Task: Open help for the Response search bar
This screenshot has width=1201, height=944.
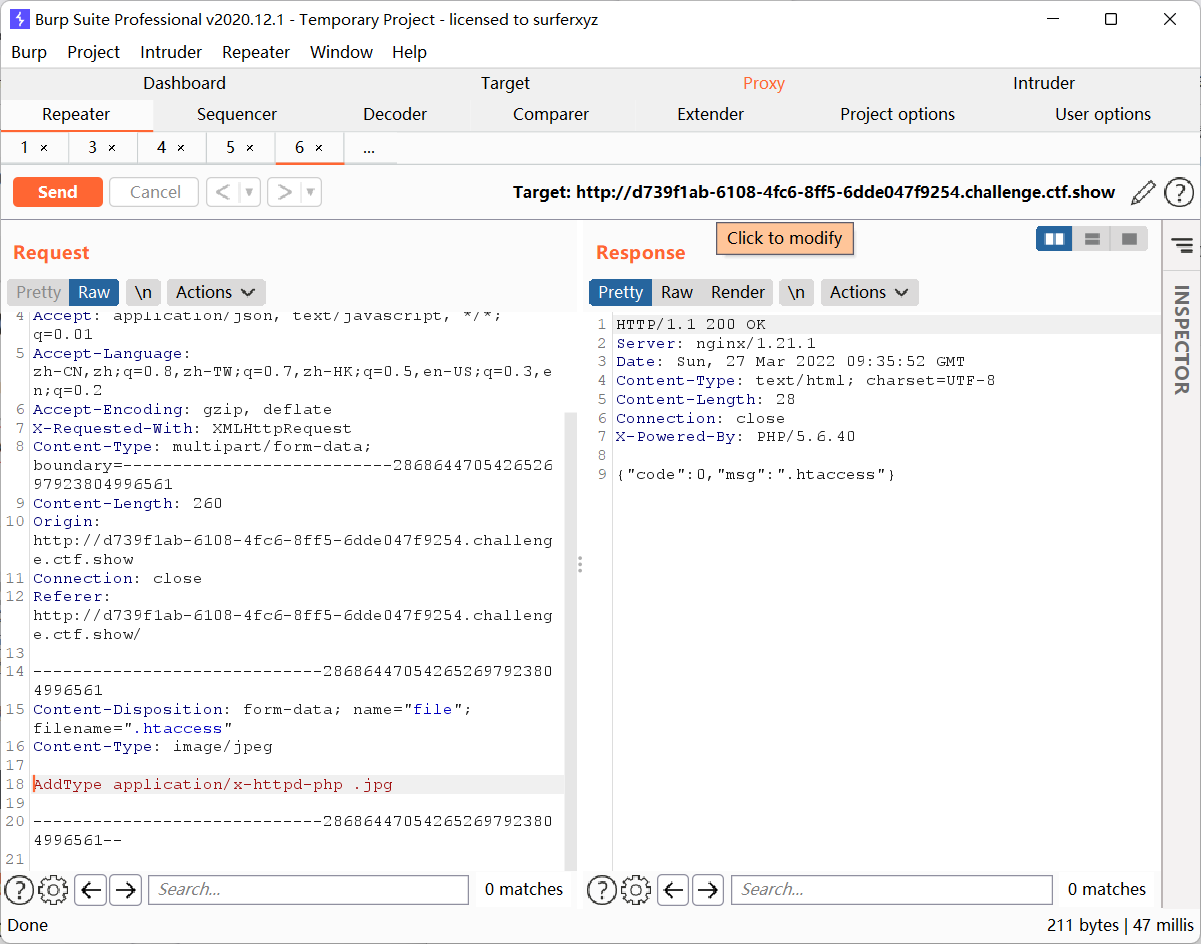Action: click(601, 889)
